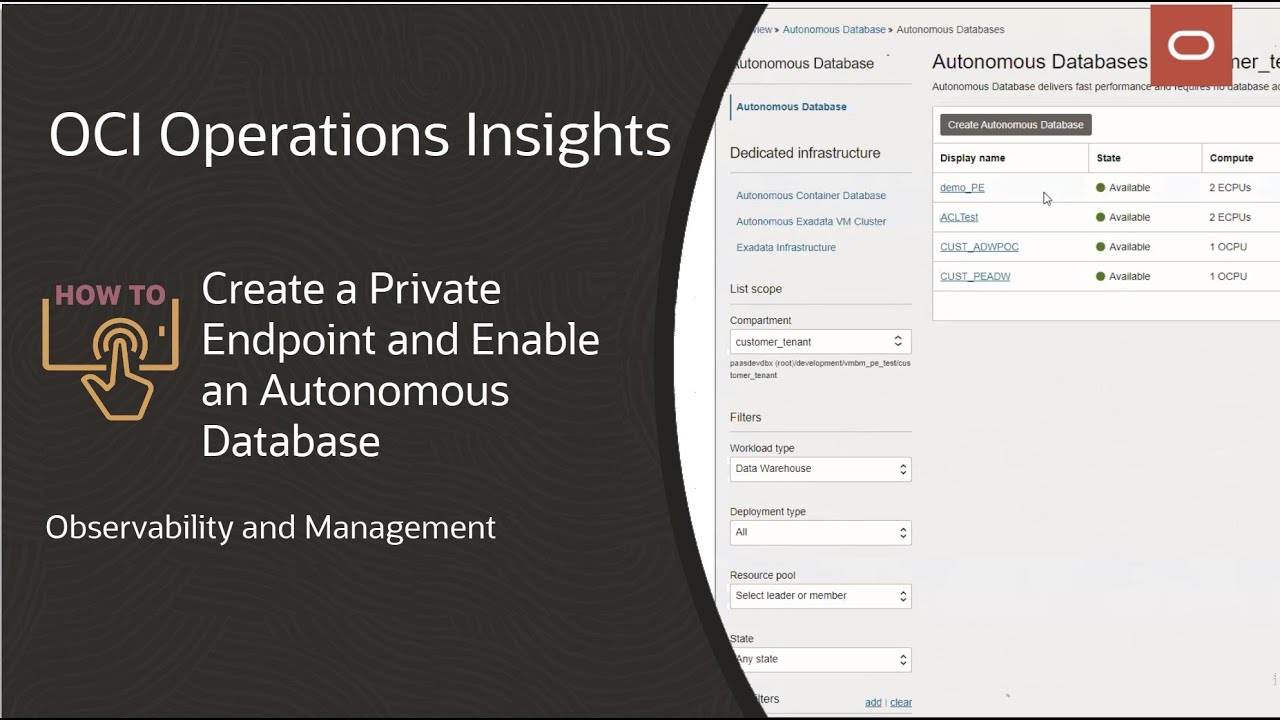Open the CUST_ADWPOC database link
Image resolution: width=1280 pixels, height=720 pixels.
(979, 247)
